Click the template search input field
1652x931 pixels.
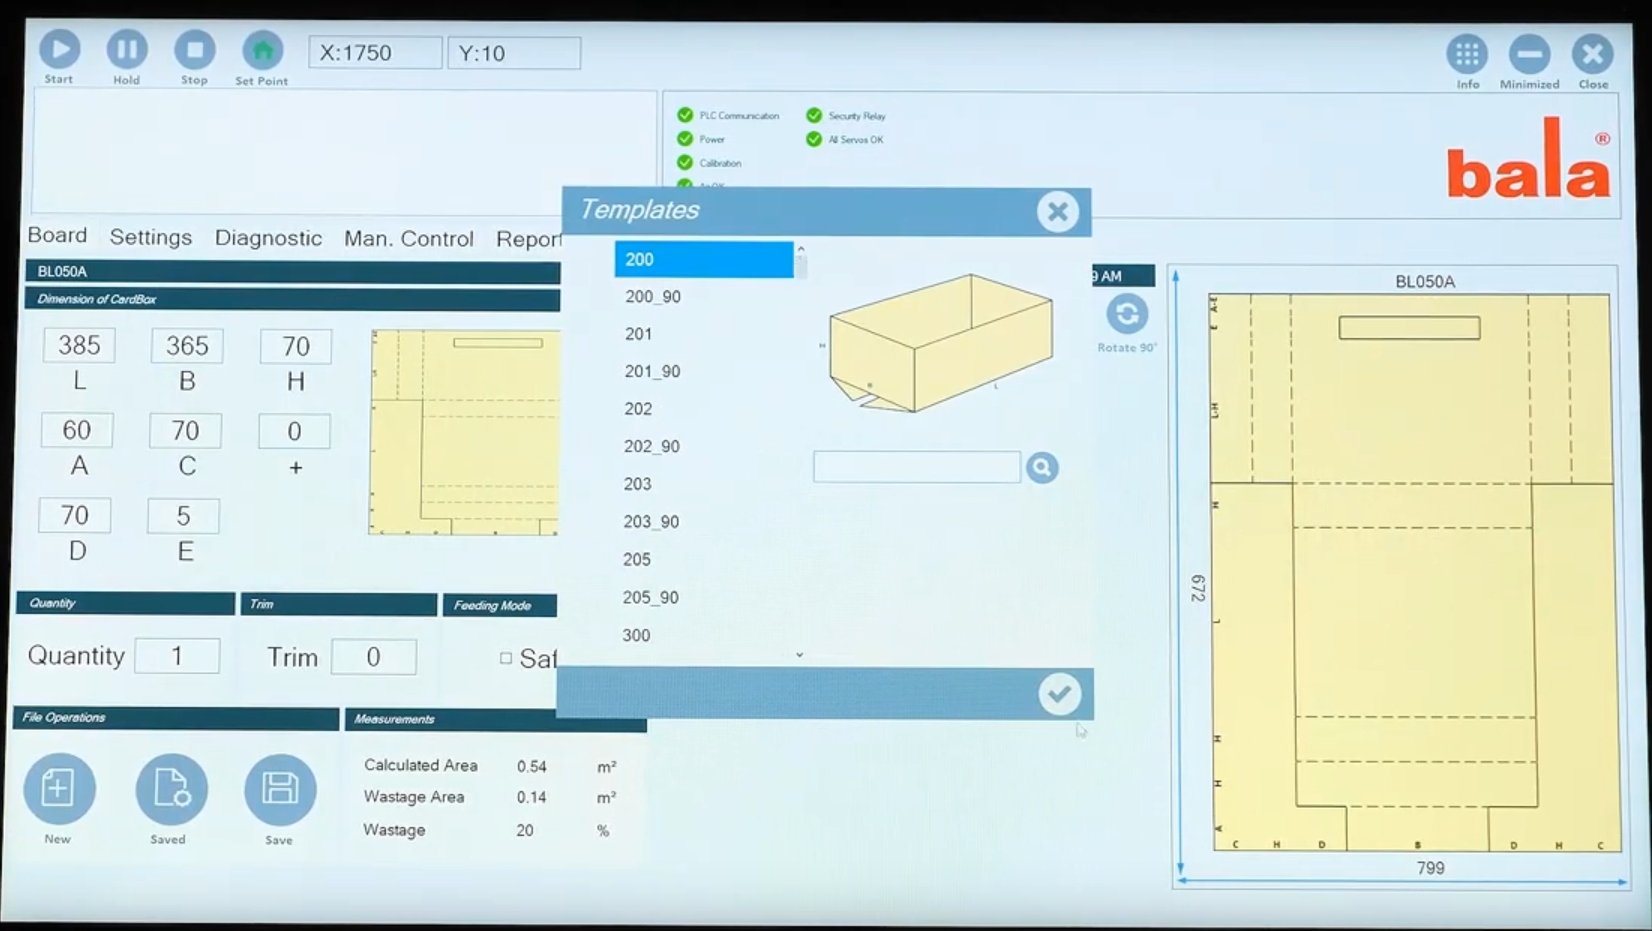(916, 467)
